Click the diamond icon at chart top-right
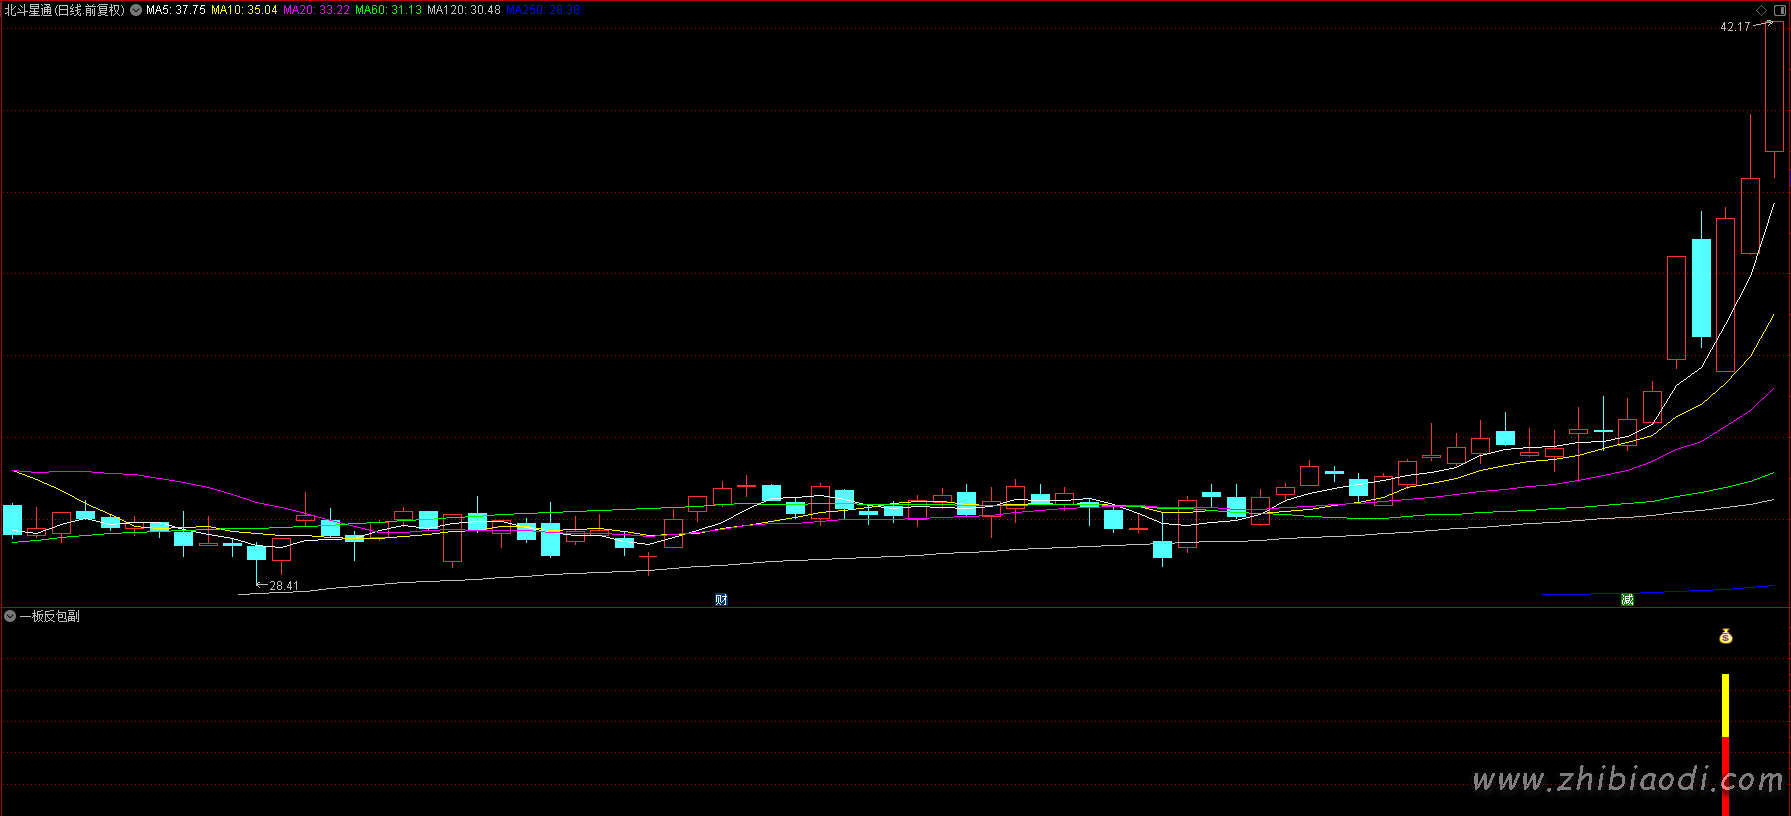 [1761, 10]
